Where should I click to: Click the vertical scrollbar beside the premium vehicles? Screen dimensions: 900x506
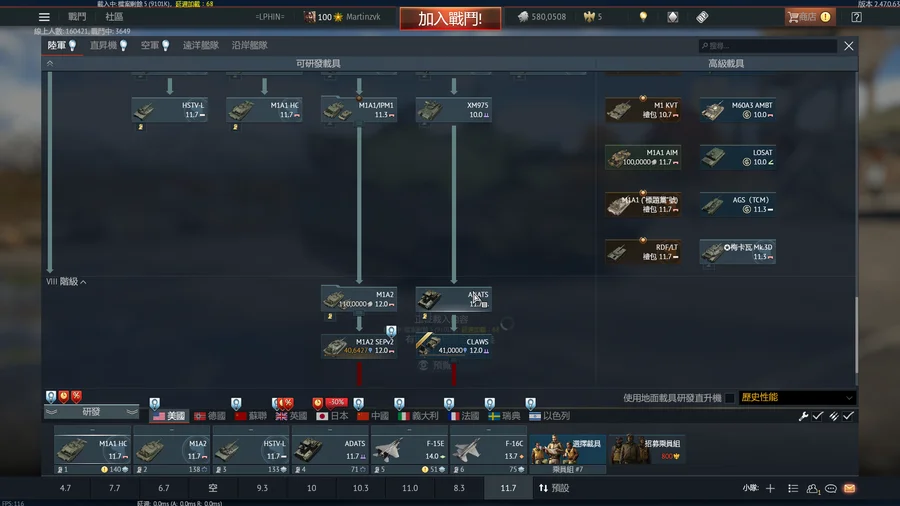(x=856, y=334)
